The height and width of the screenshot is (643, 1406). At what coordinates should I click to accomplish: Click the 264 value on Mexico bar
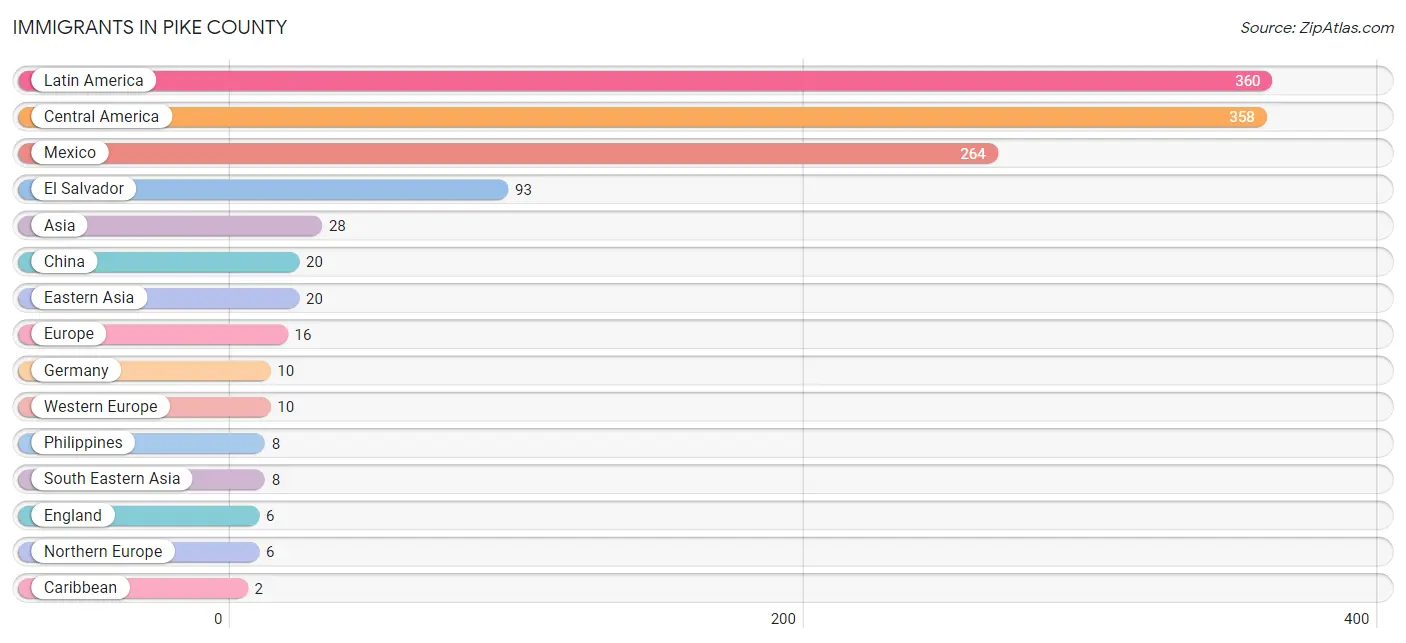[x=973, y=154]
